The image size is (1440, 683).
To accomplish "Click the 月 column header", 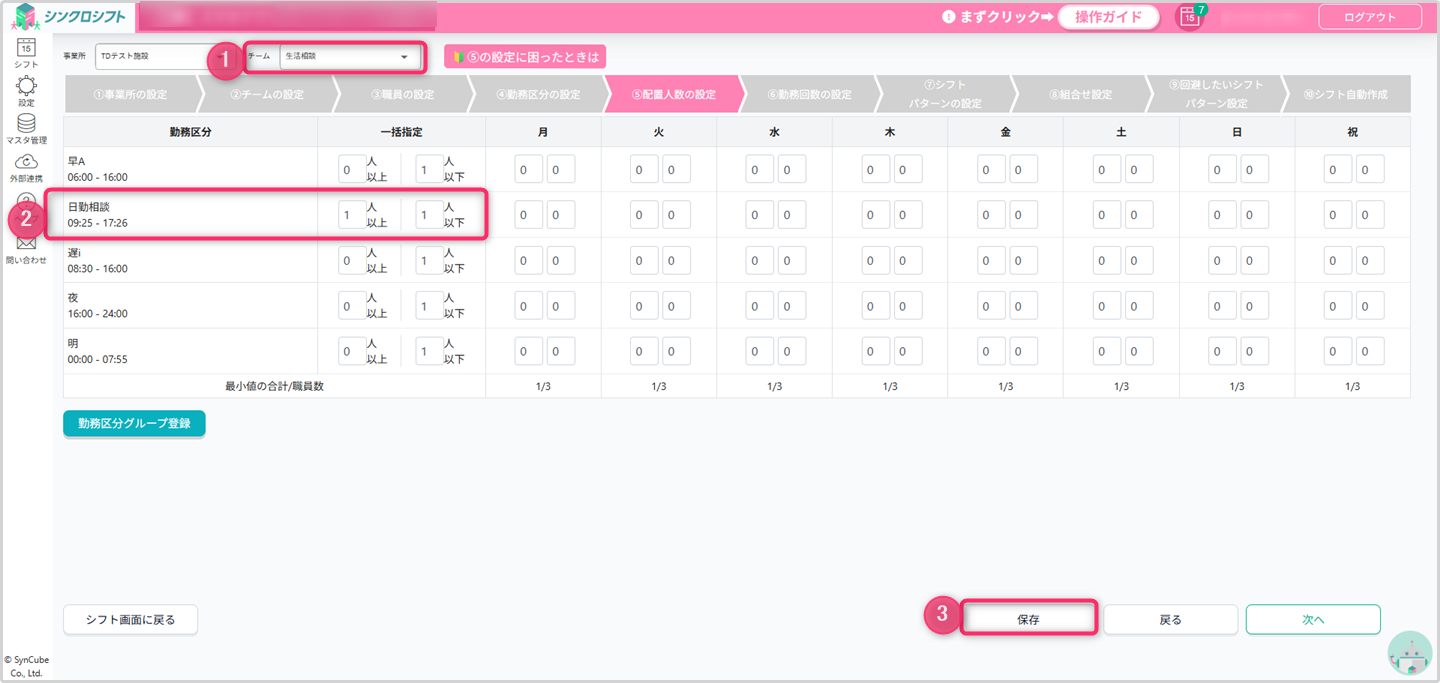I will pyautogui.click(x=543, y=131).
